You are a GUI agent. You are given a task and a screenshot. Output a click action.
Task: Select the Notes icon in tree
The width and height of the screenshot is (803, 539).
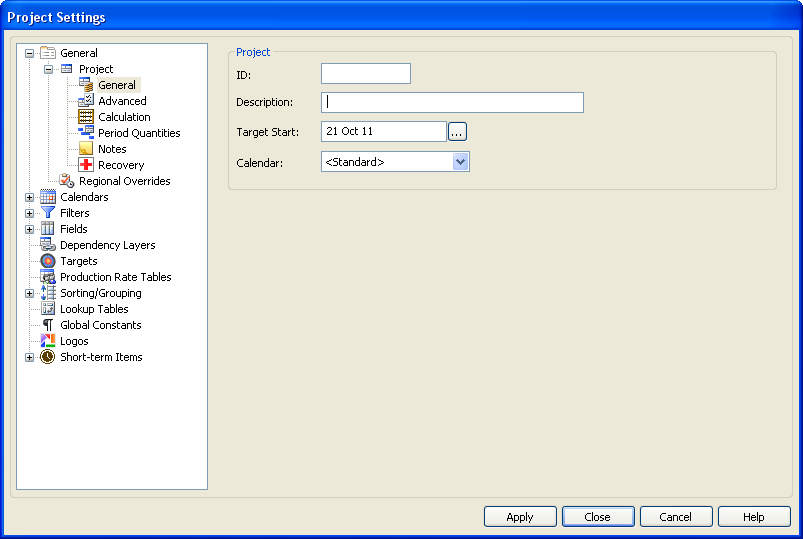86,149
